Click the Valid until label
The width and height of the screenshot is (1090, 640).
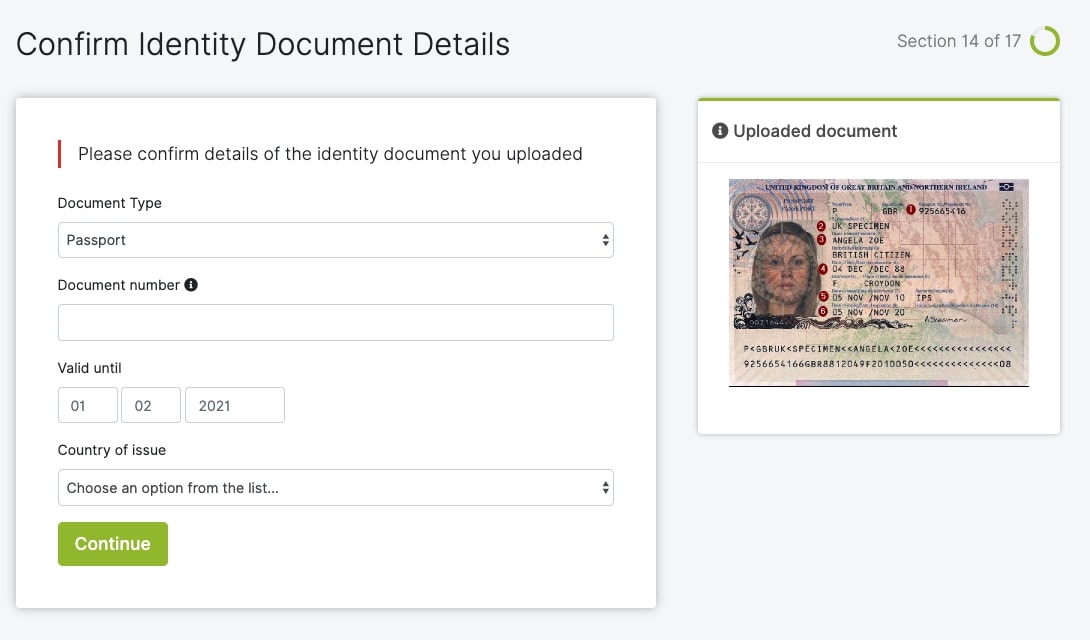(89, 368)
